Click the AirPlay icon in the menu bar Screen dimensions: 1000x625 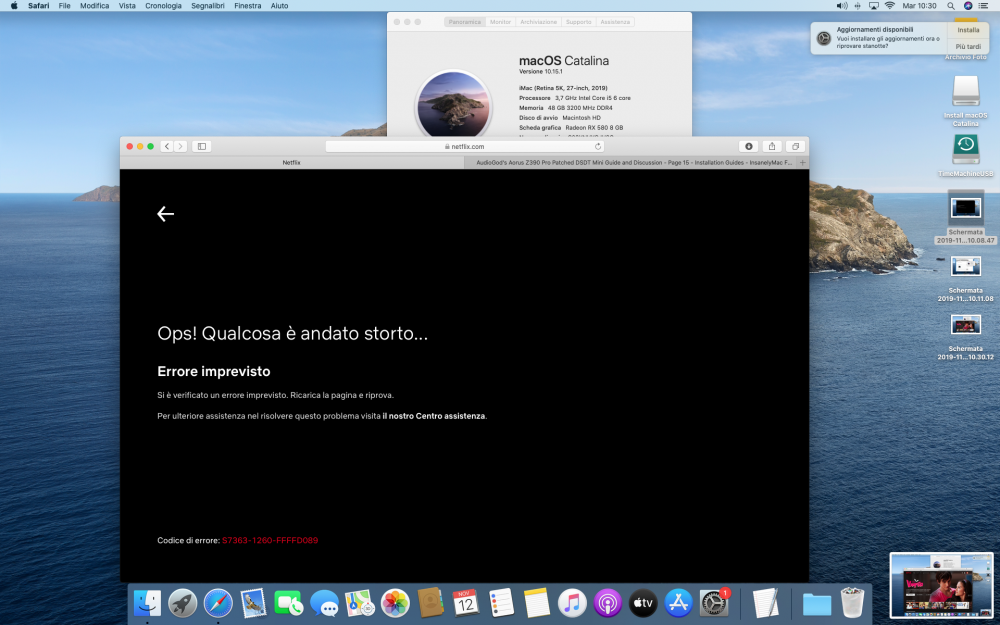tap(873, 6)
